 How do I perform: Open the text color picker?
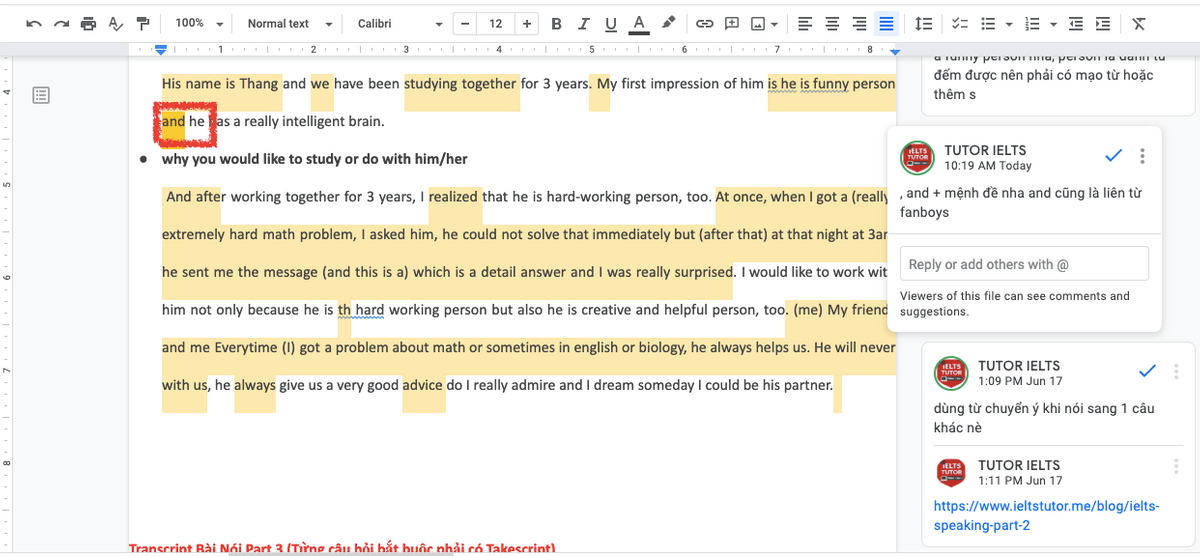(x=641, y=23)
